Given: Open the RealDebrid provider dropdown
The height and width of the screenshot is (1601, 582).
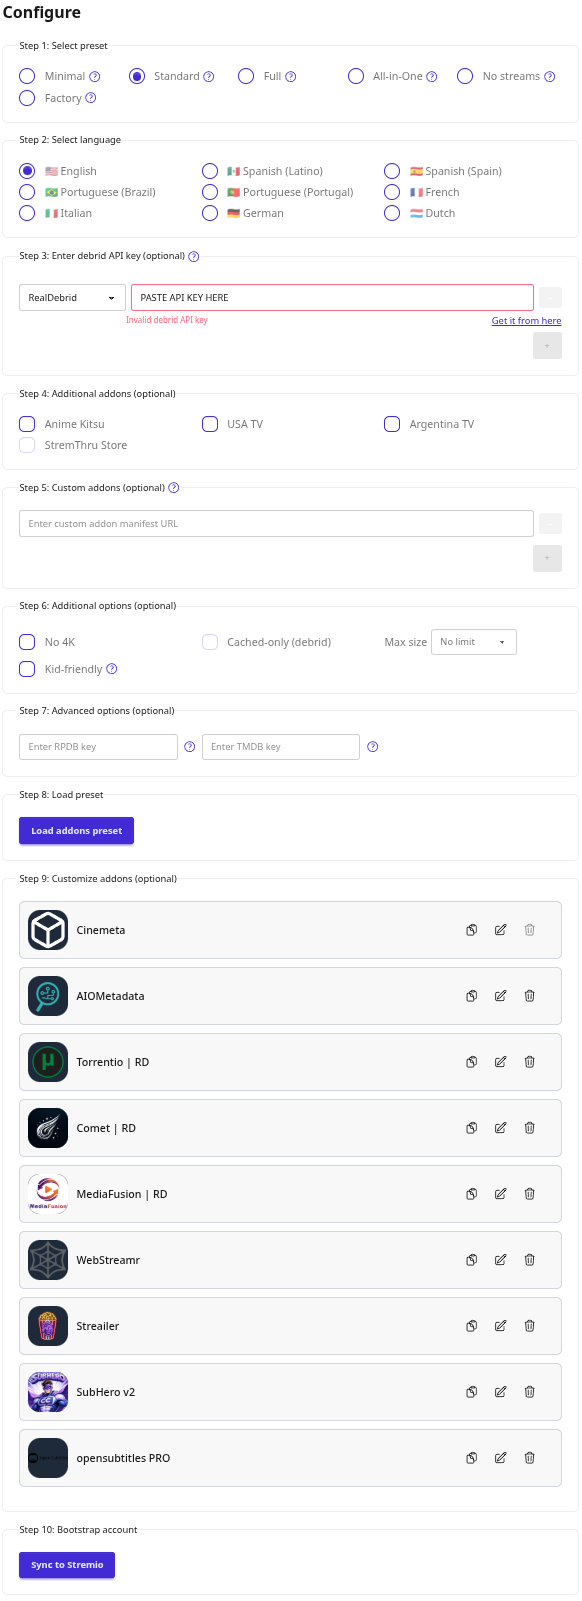Looking at the screenshot, I should click(71, 297).
